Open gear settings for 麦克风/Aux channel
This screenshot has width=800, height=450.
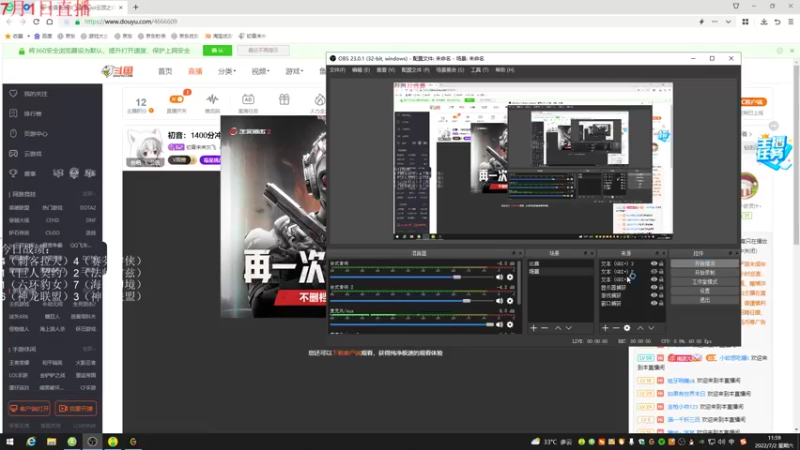510,324
